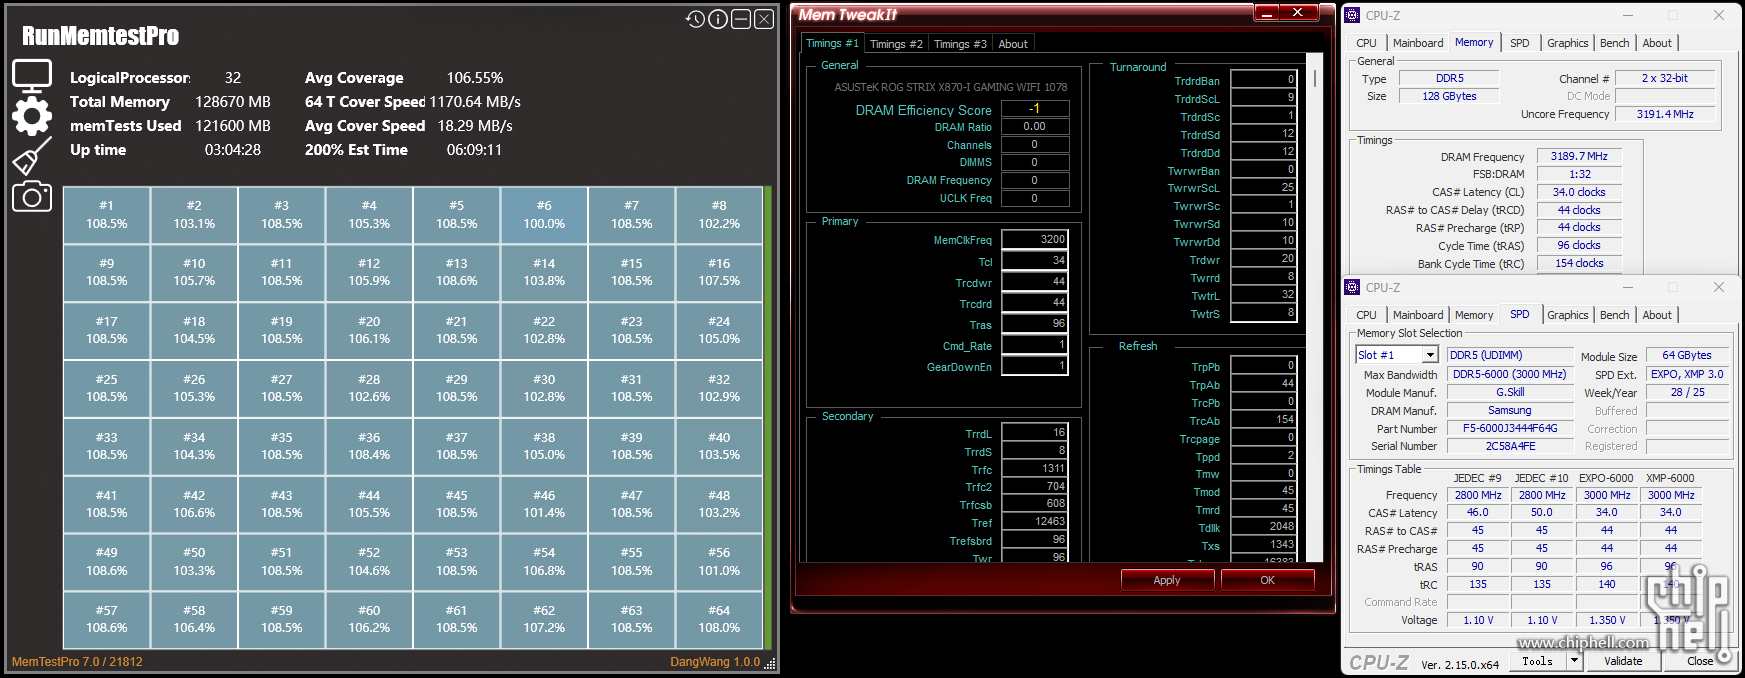Image resolution: width=1745 pixels, height=678 pixels.
Task: Close the Mem TweakIt window
Action: coord(1298,13)
